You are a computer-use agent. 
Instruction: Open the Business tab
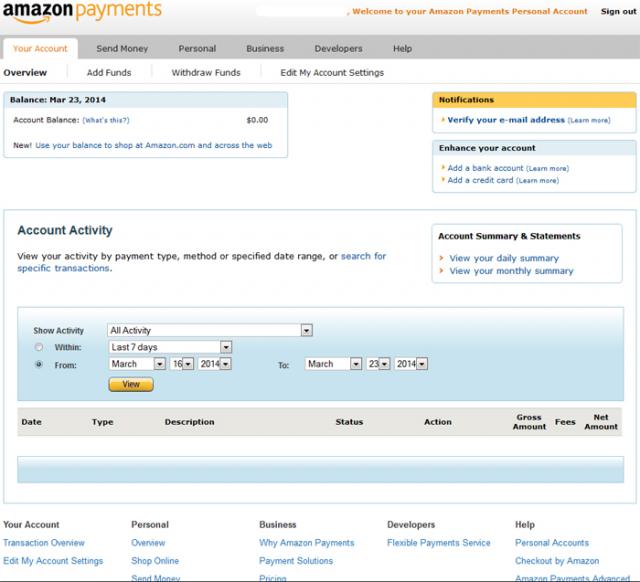(265, 49)
